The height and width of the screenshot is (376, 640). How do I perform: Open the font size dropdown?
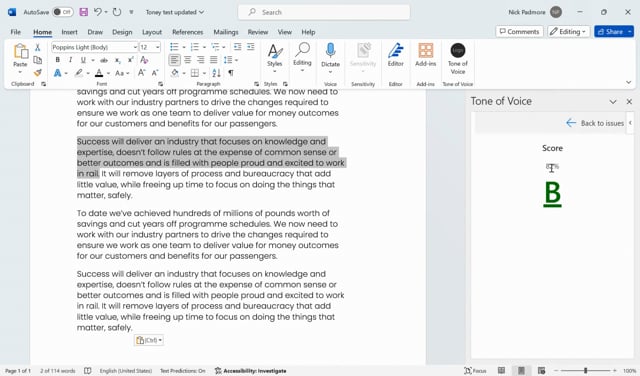point(158,47)
